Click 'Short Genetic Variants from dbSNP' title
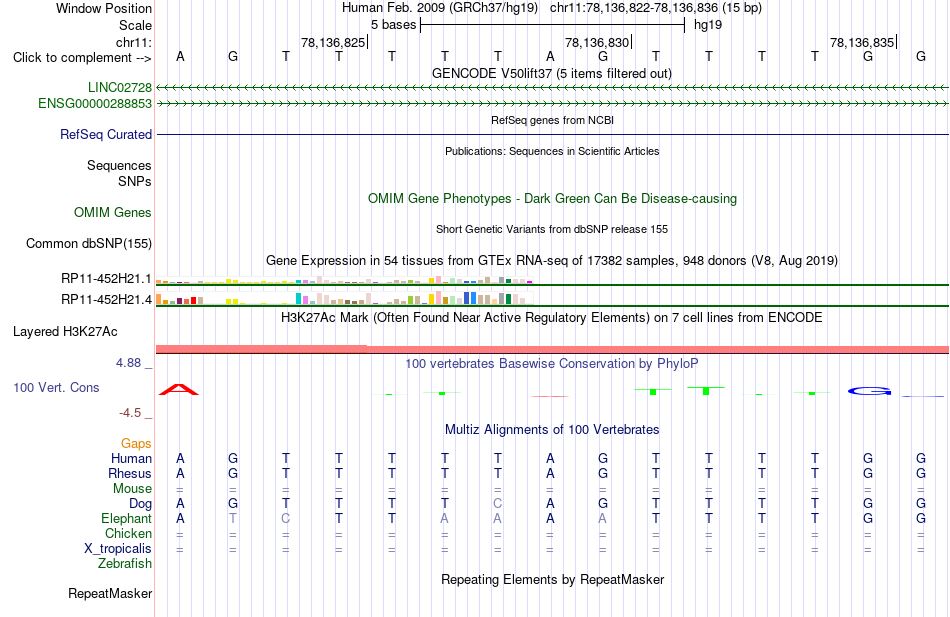The height and width of the screenshot is (617, 950). tap(552, 229)
